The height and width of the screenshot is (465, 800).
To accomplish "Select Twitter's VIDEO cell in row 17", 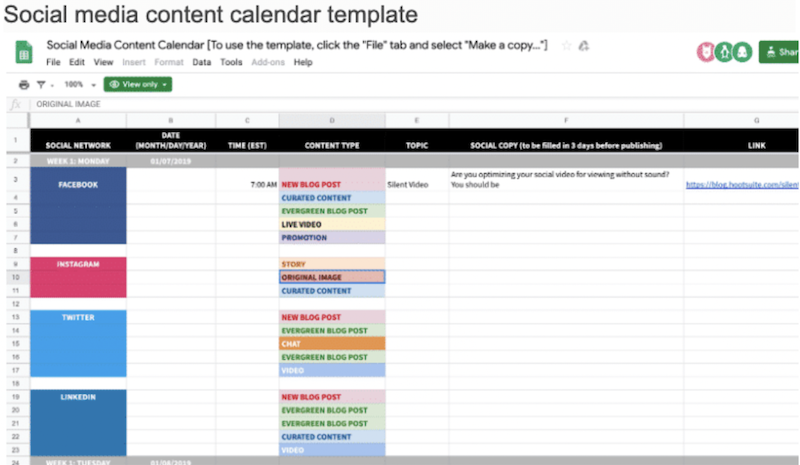I will click(332, 370).
